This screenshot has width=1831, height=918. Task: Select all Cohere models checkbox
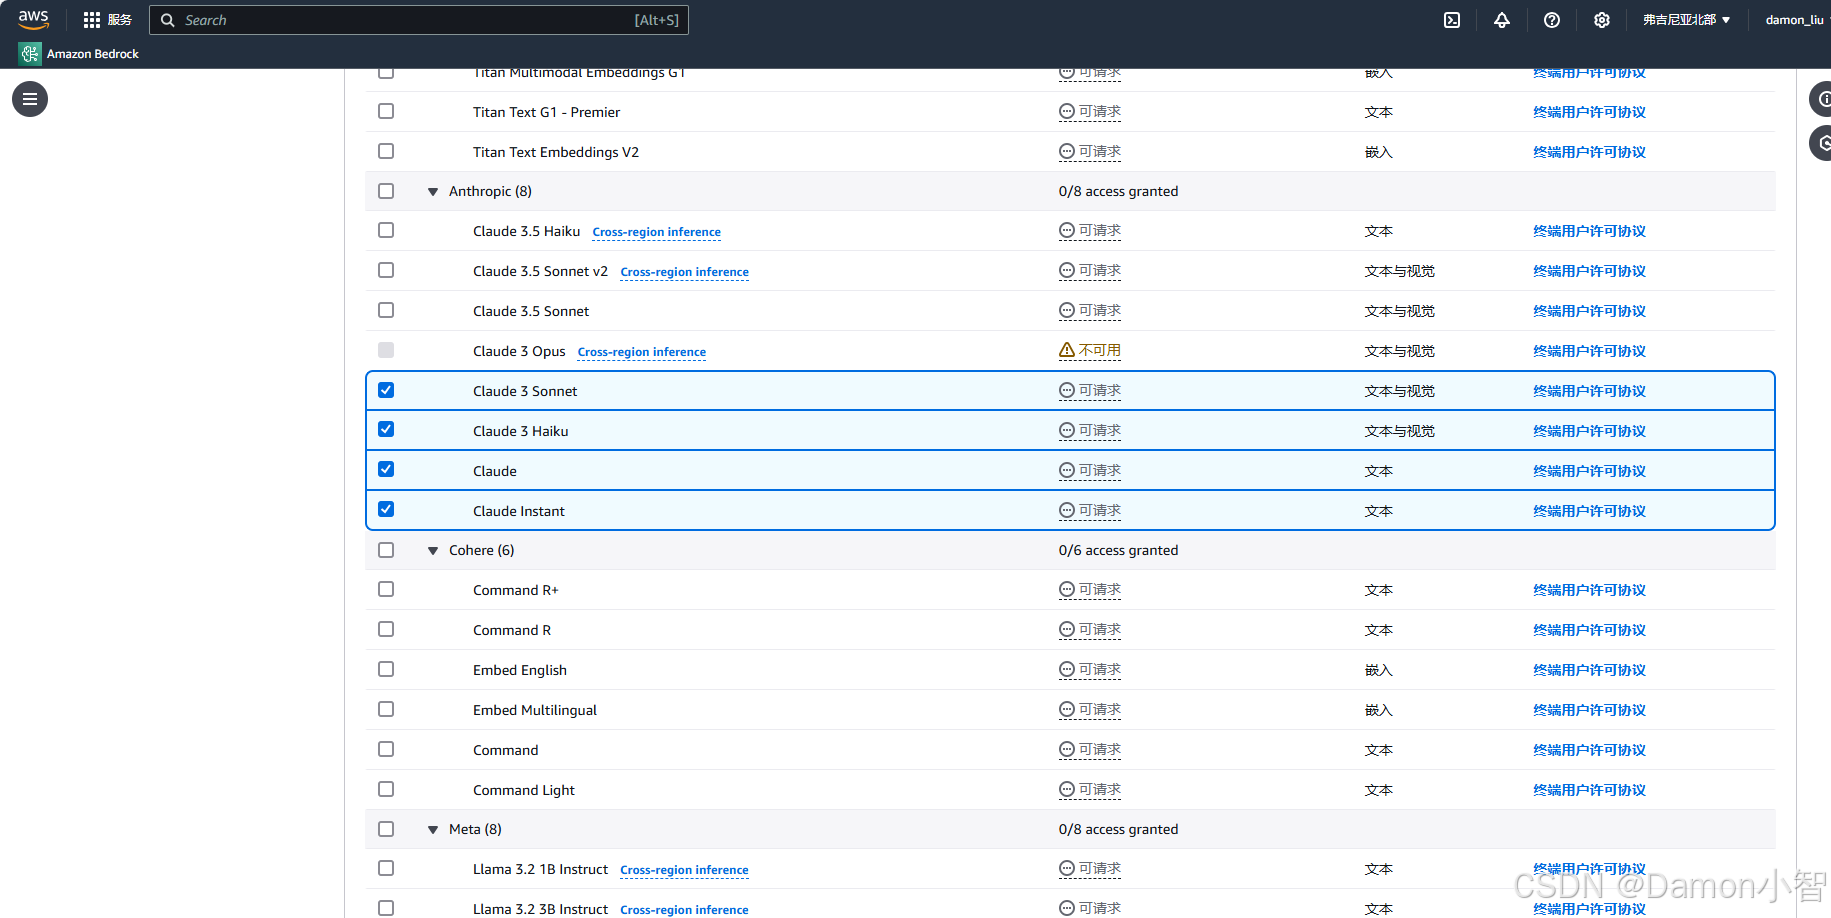coord(386,550)
